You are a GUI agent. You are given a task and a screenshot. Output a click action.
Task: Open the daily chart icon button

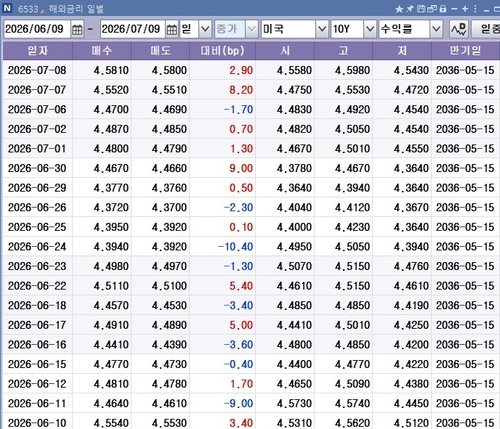pos(459,29)
